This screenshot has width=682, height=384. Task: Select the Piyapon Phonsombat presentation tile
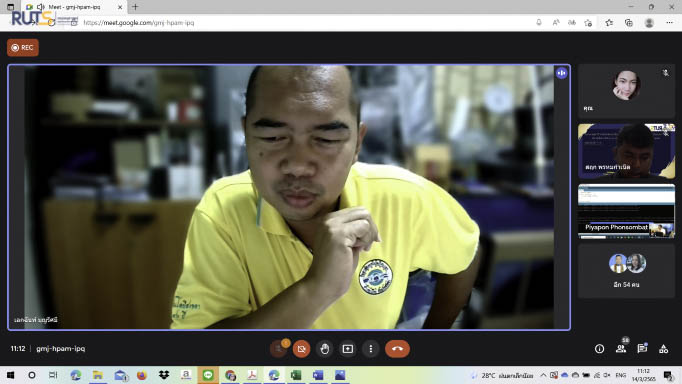click(x=626, y=211)
